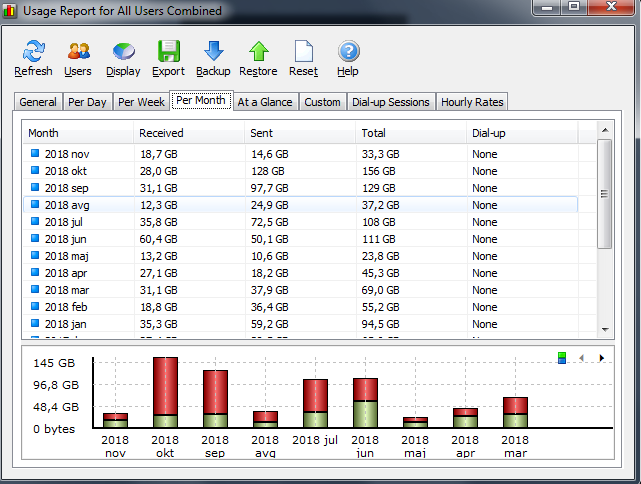Screen dimensions: 641x484
Task: Switch to the Per Week tab
Action: (x=141, y=102)
